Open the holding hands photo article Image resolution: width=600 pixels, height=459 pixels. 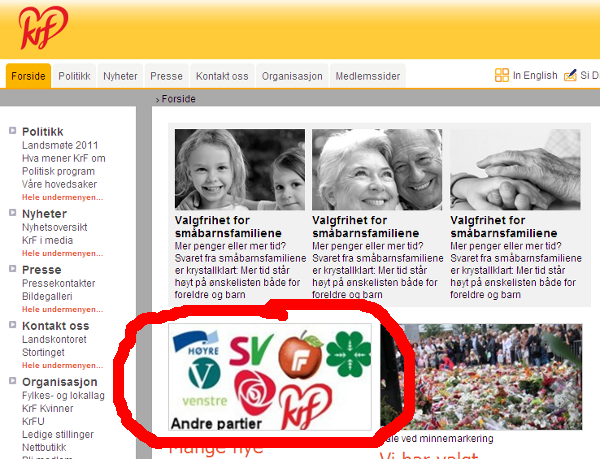515,169
